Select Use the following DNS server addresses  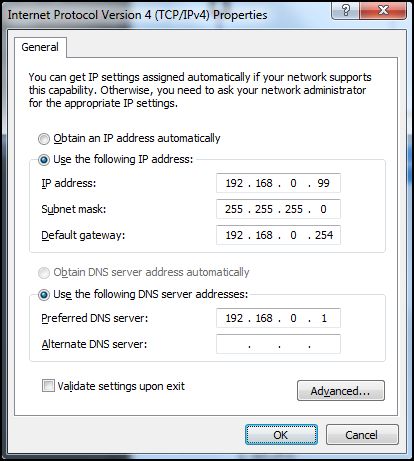coord(44,295)
